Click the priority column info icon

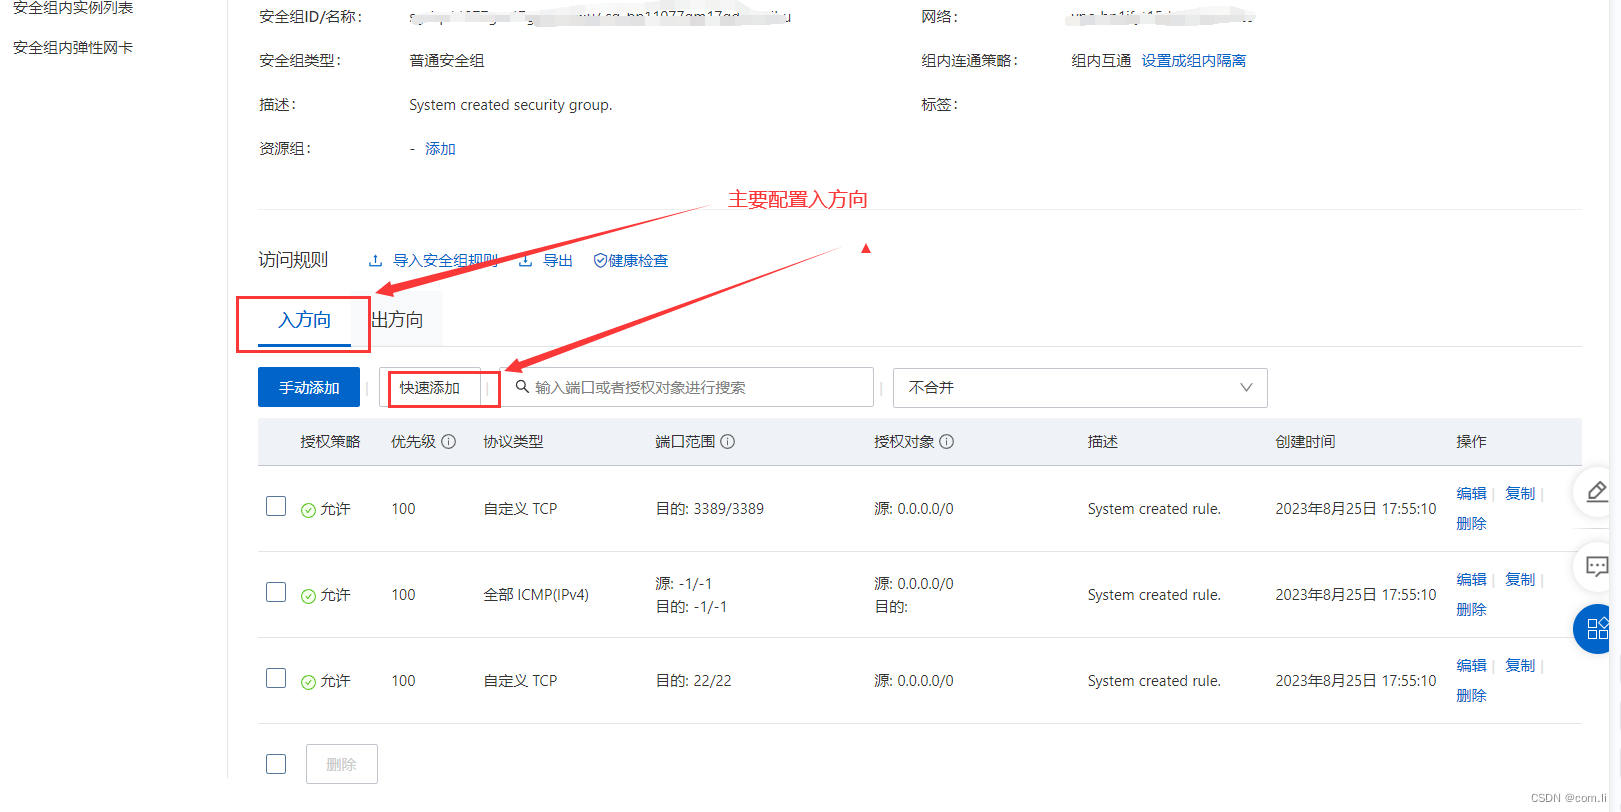coord(449,442)
